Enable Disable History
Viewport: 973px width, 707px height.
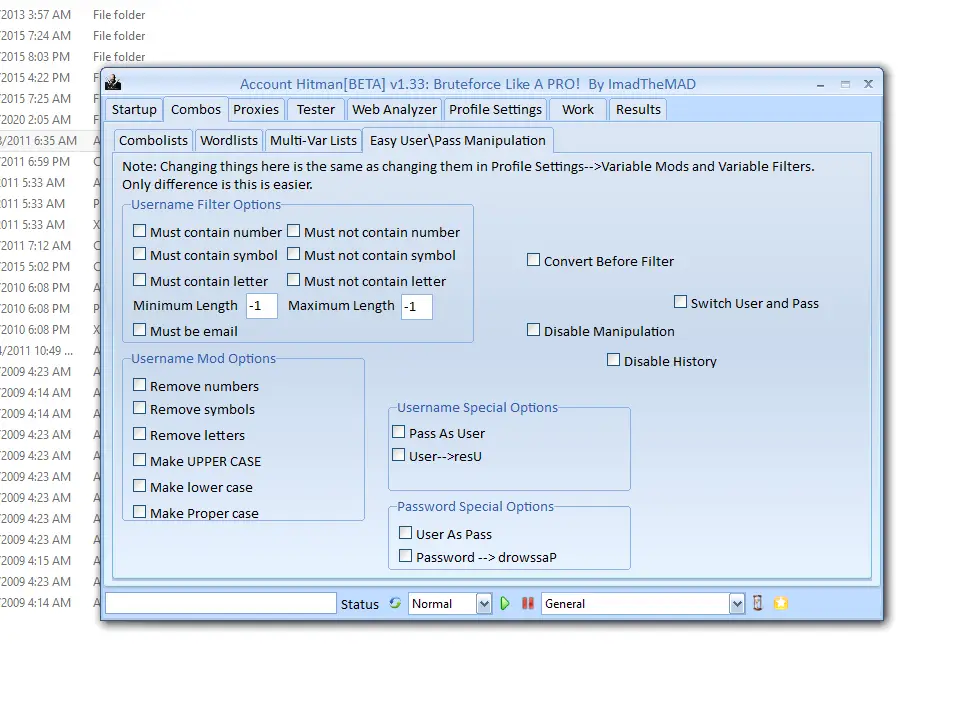click(613, 360)
